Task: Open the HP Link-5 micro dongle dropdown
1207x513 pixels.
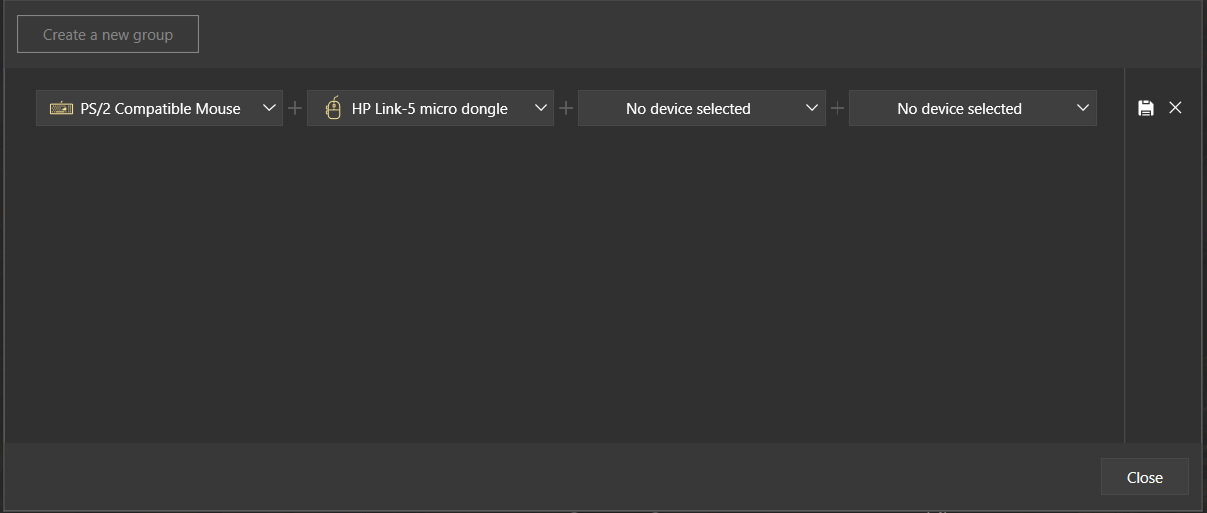Action: [x=430, y=108]
